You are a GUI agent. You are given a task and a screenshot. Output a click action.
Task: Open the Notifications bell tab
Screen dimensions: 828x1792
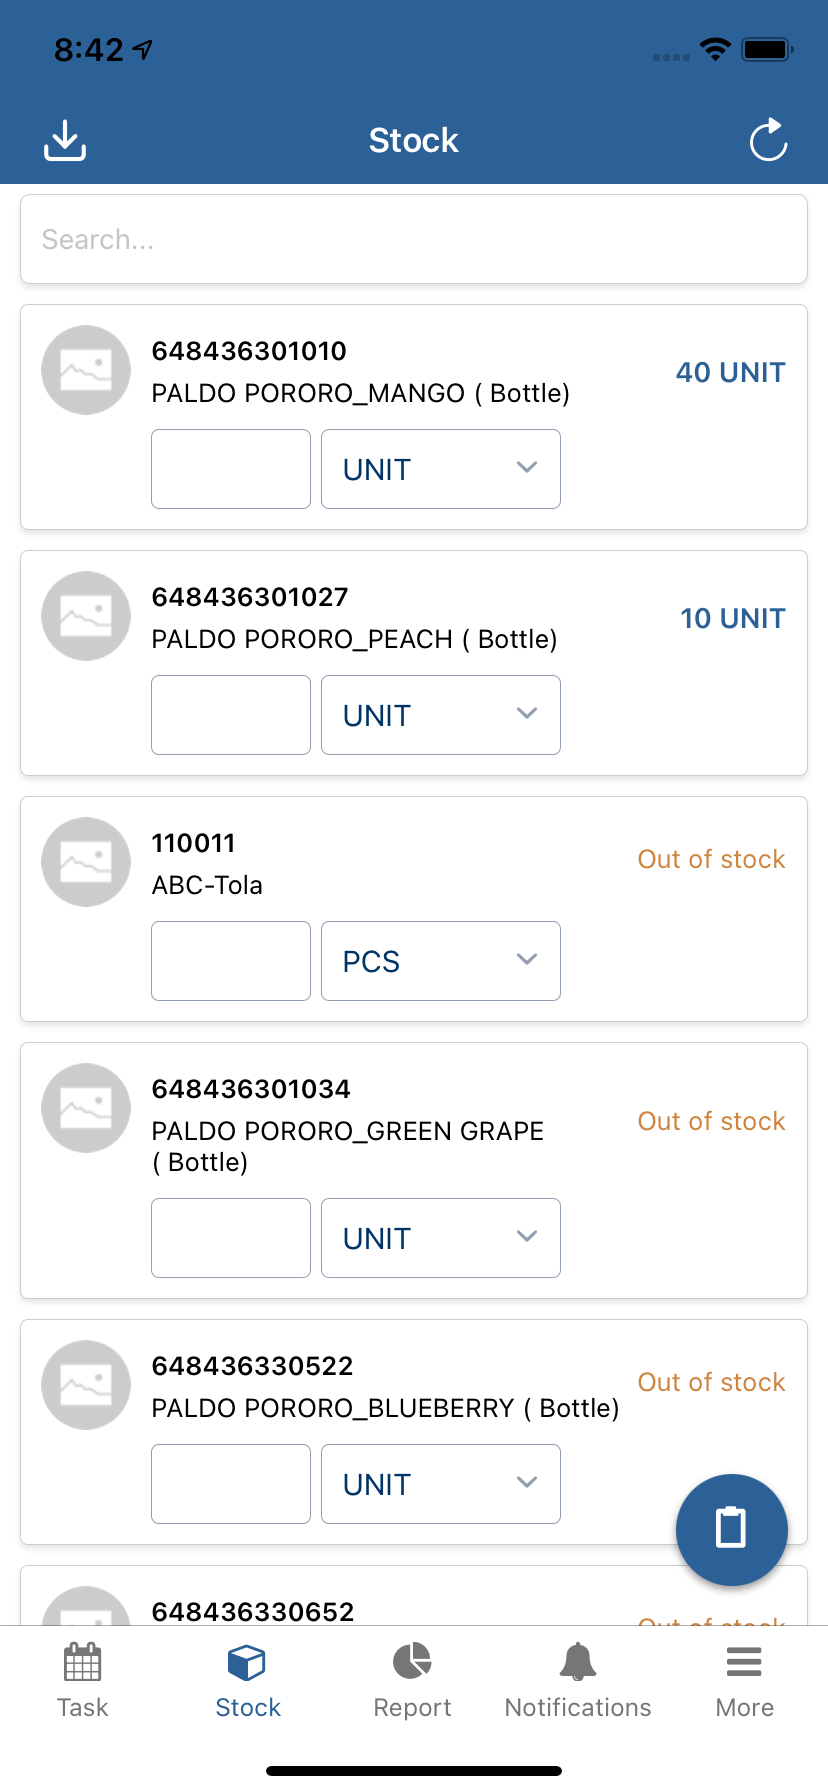578,1681
